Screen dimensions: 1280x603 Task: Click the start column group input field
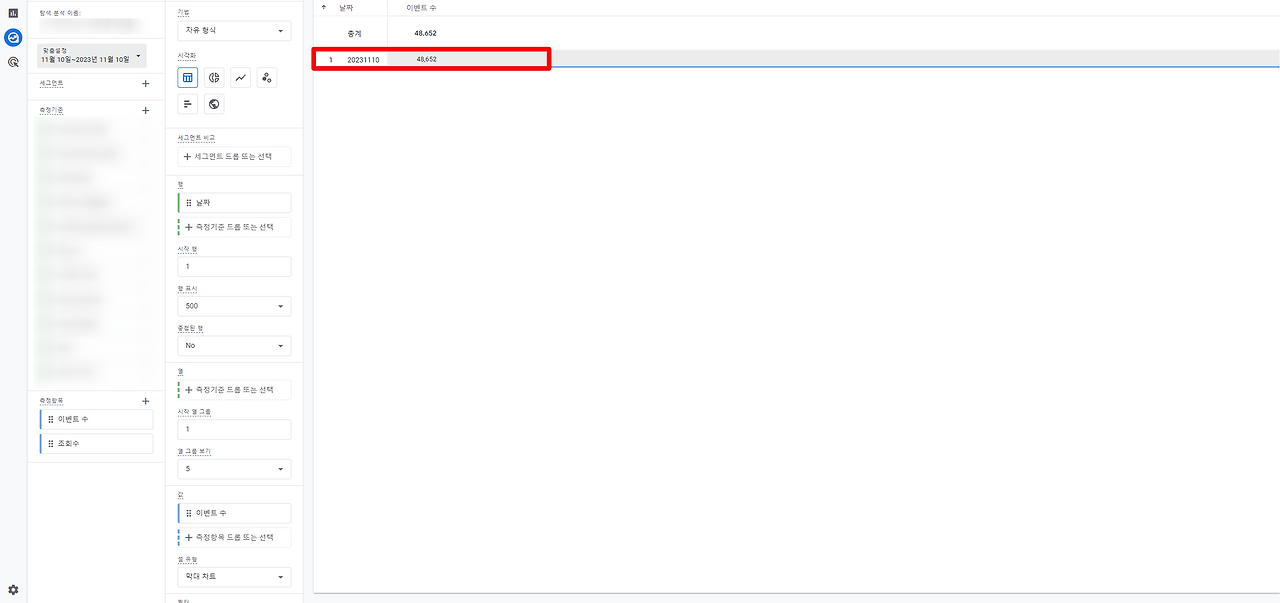click(234, 429)
